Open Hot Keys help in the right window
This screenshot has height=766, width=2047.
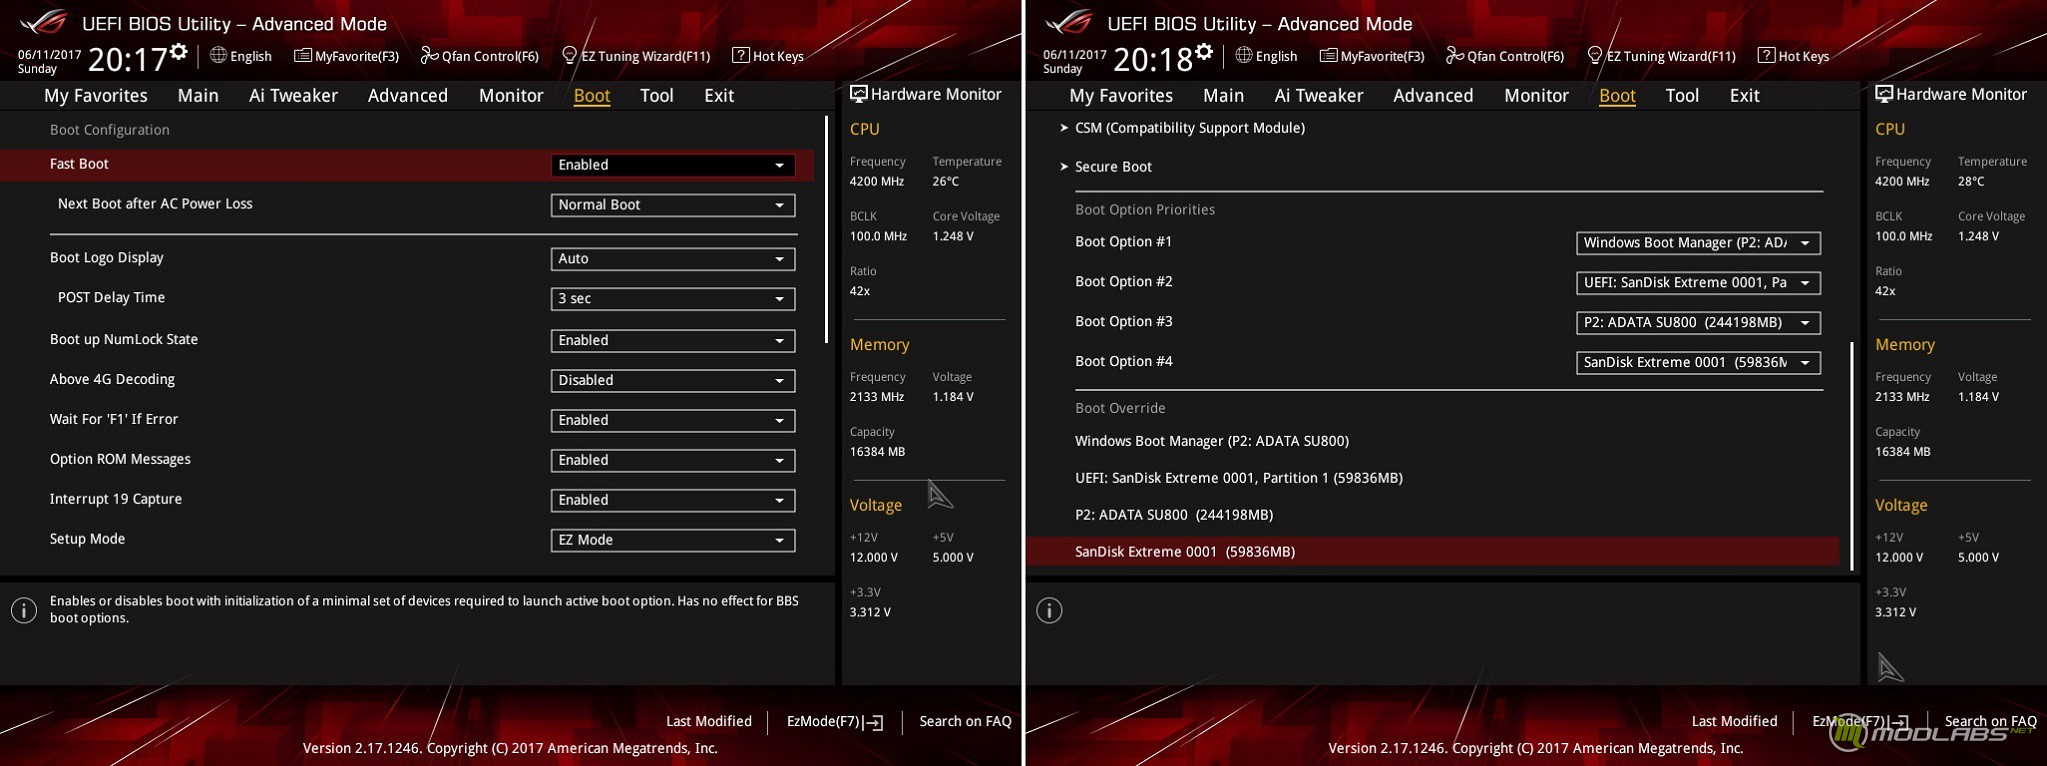click(x=1794, y=56)
